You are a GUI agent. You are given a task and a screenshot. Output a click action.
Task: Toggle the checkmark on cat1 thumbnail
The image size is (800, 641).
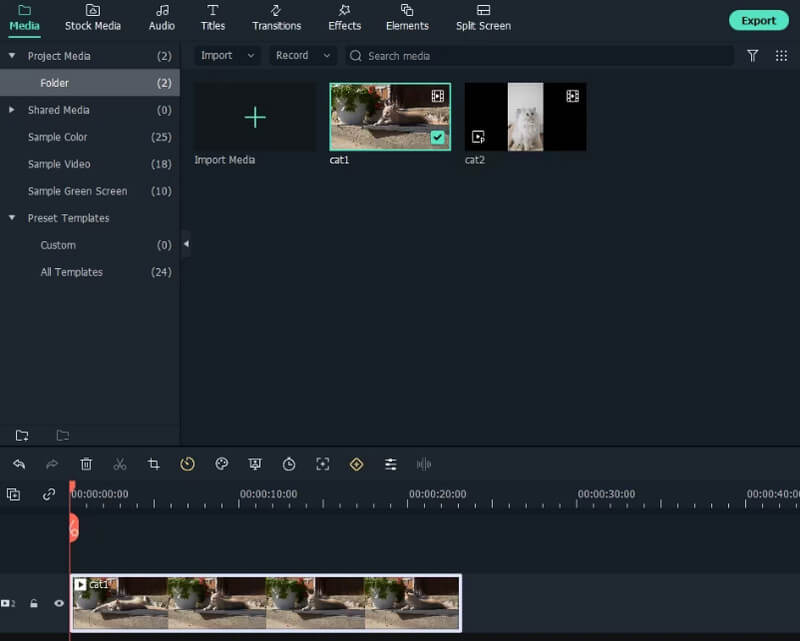coord(438,137)
